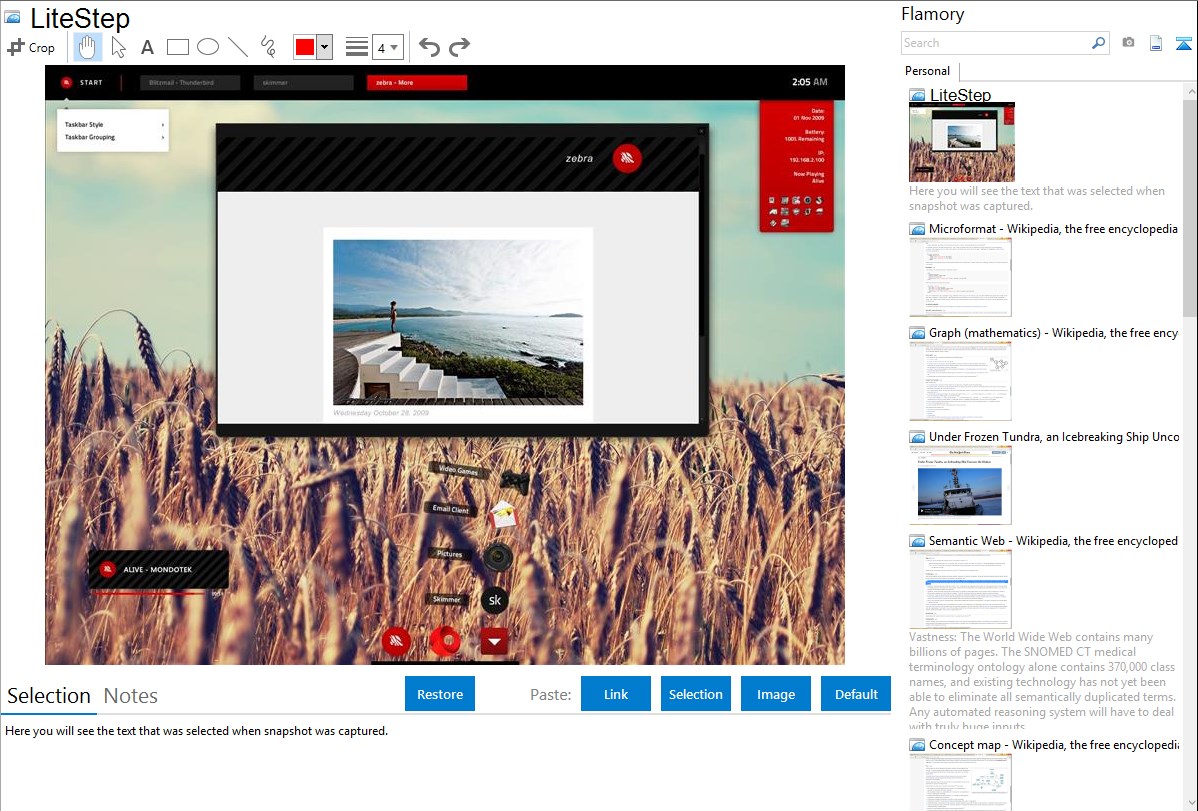
Task: Select the arrow pointer tool
Action: [118, 47]
